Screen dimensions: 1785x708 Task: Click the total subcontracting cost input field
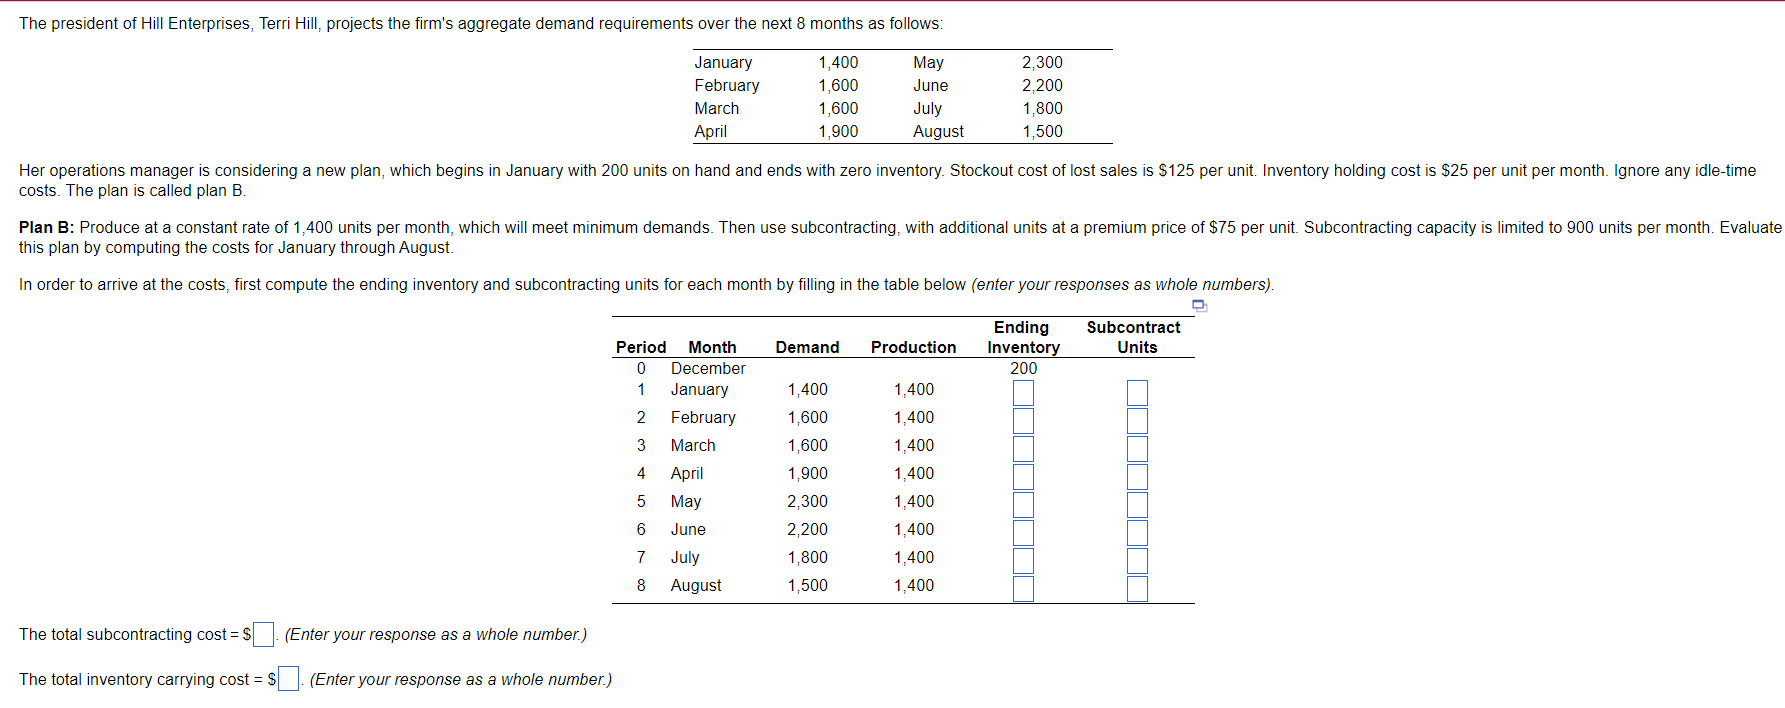click(263, 634)
